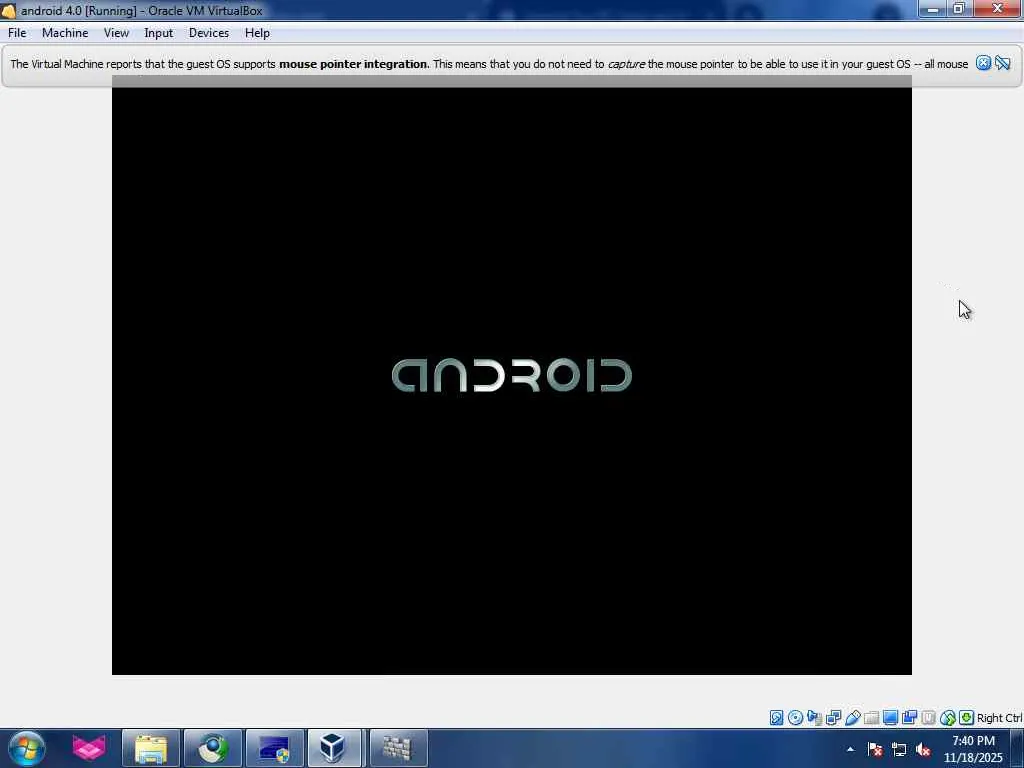Open the View menu
Image resolution: width=1024 pixels, height=768 pixels.
tap(116, 33)
